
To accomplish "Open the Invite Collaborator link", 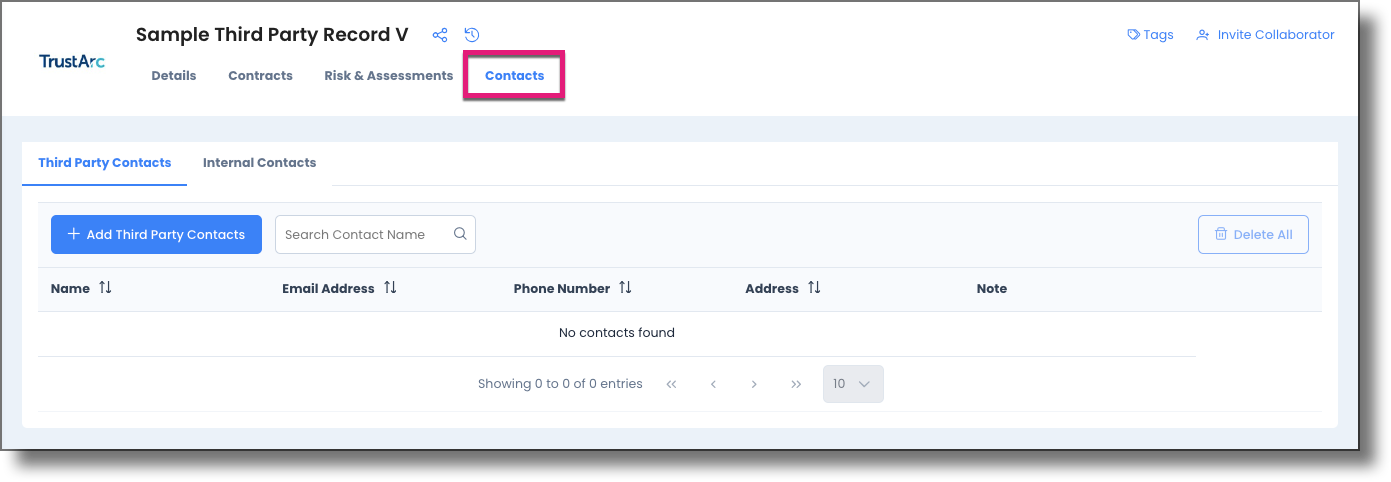I will click(1265, 35).
